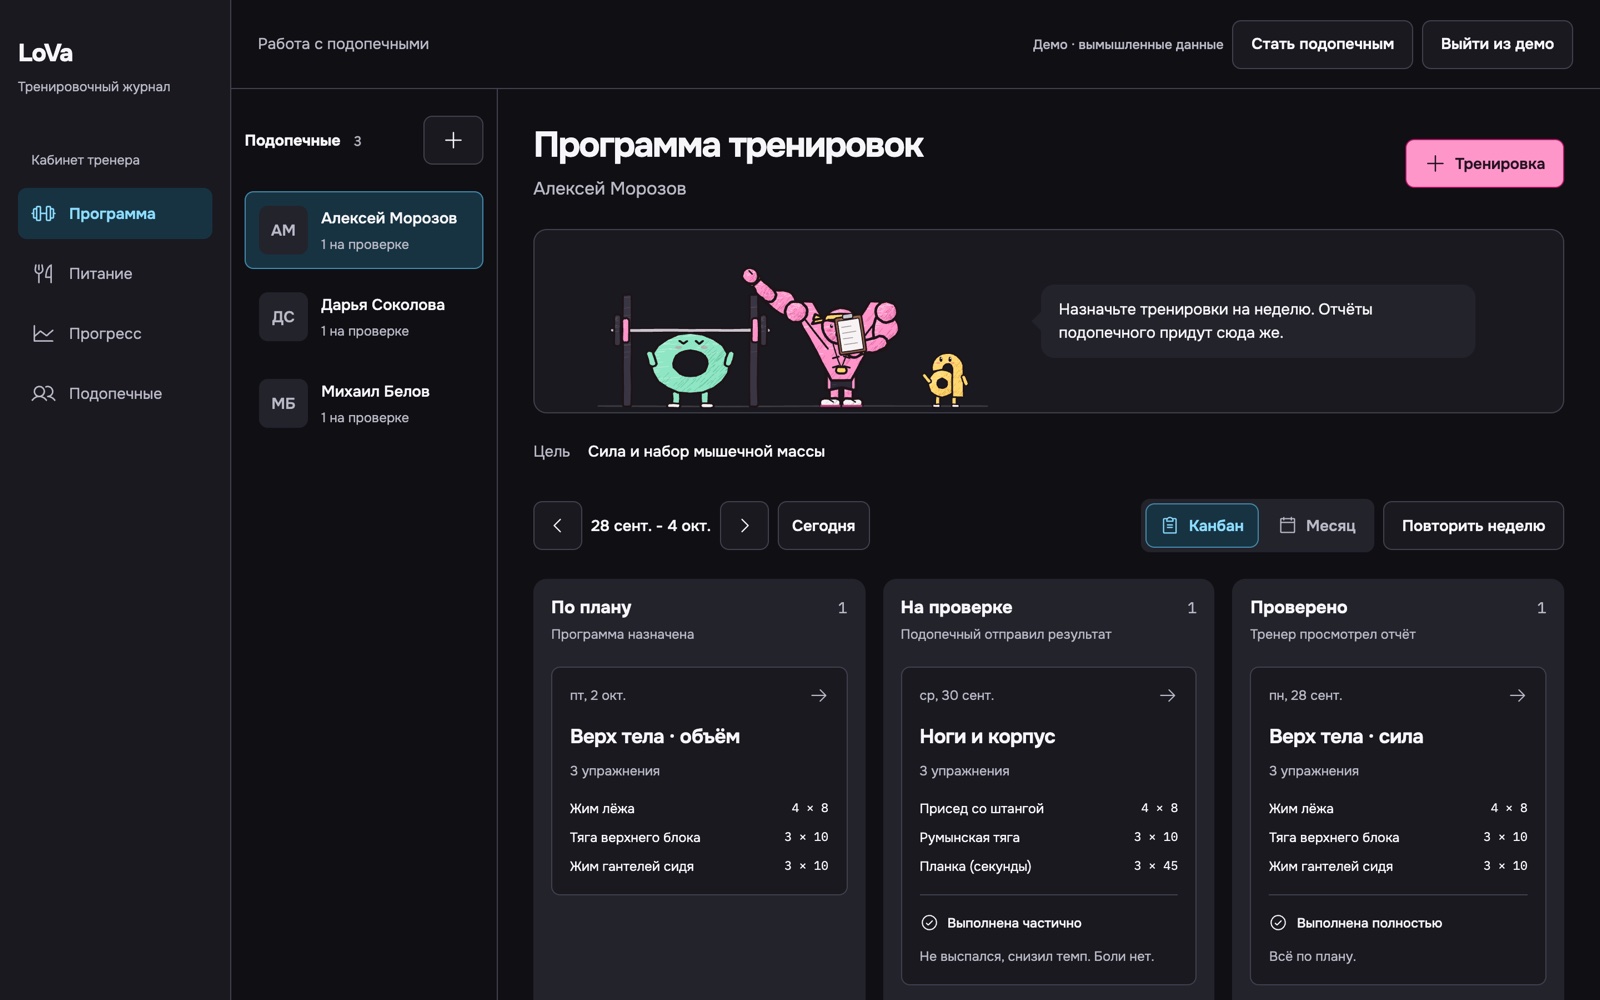Open the Прогресс menu item

[x=115, y=333]
